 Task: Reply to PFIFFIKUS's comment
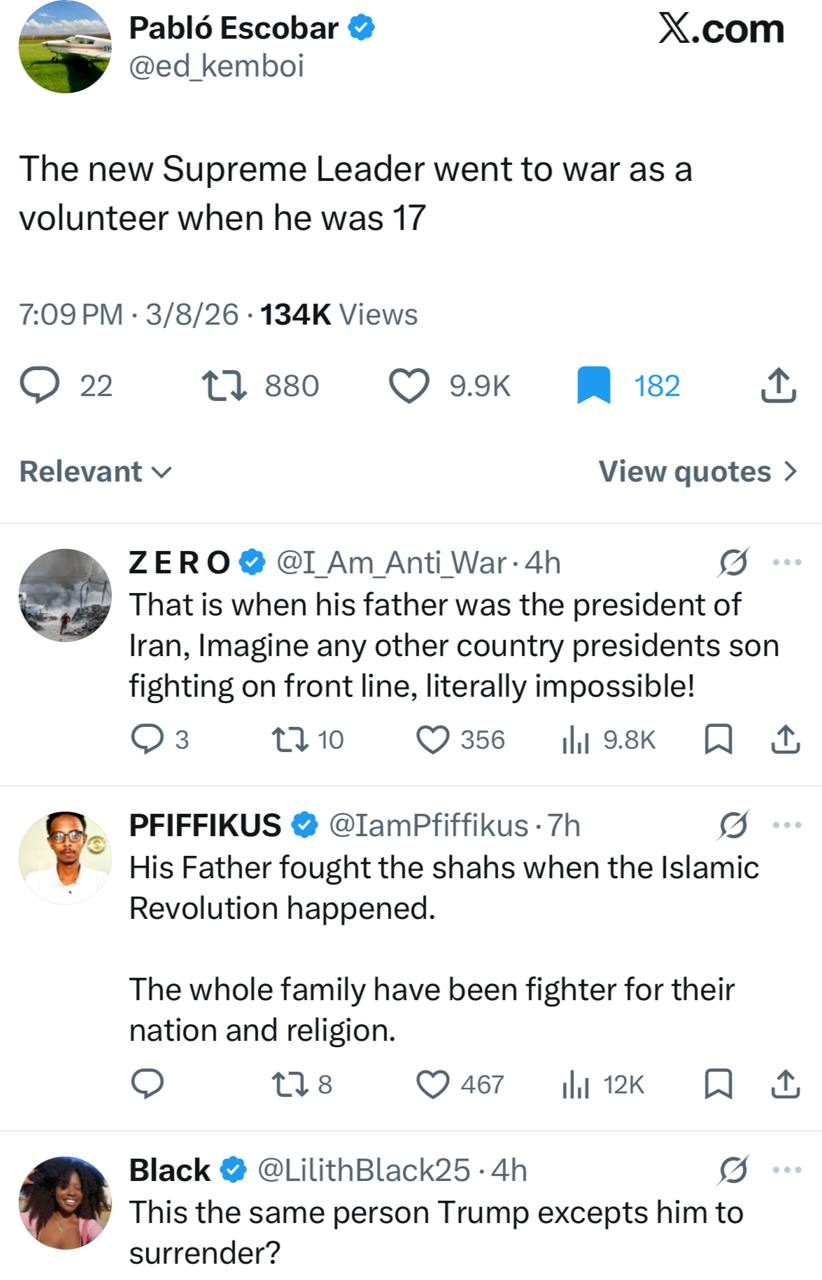[147, 1084]
